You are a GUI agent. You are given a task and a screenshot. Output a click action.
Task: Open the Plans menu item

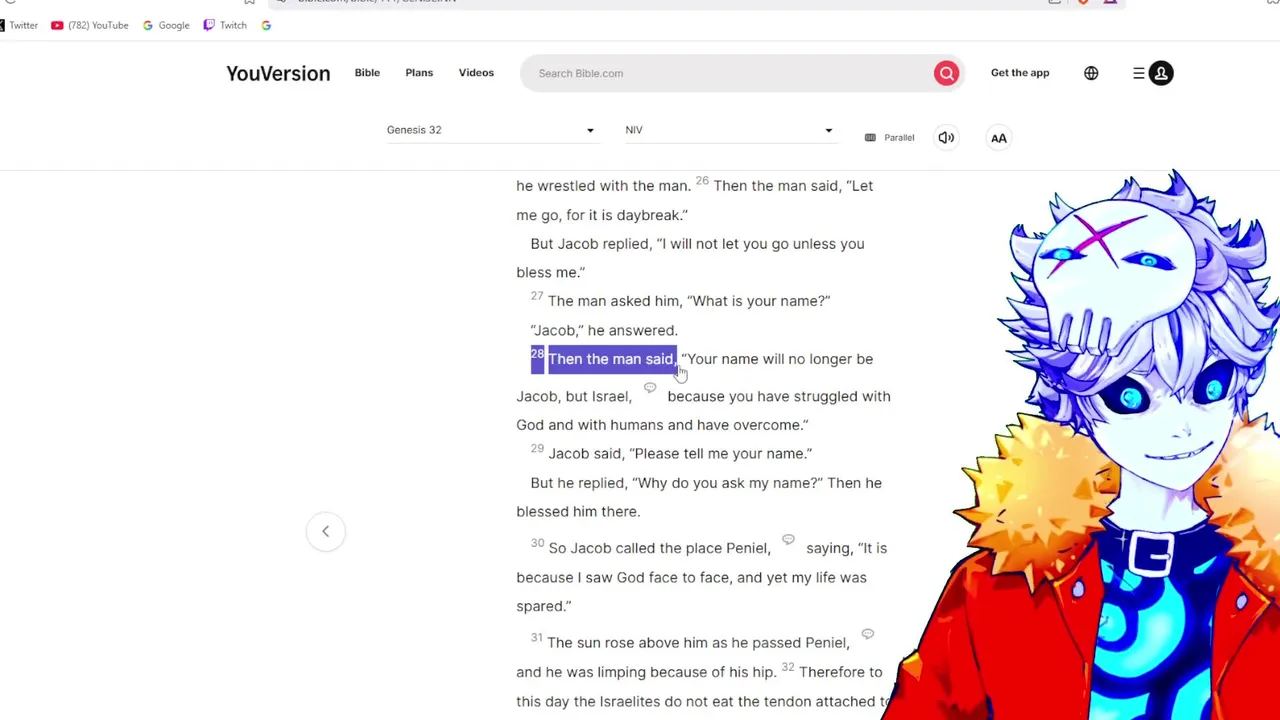click(x=419, y=73)
